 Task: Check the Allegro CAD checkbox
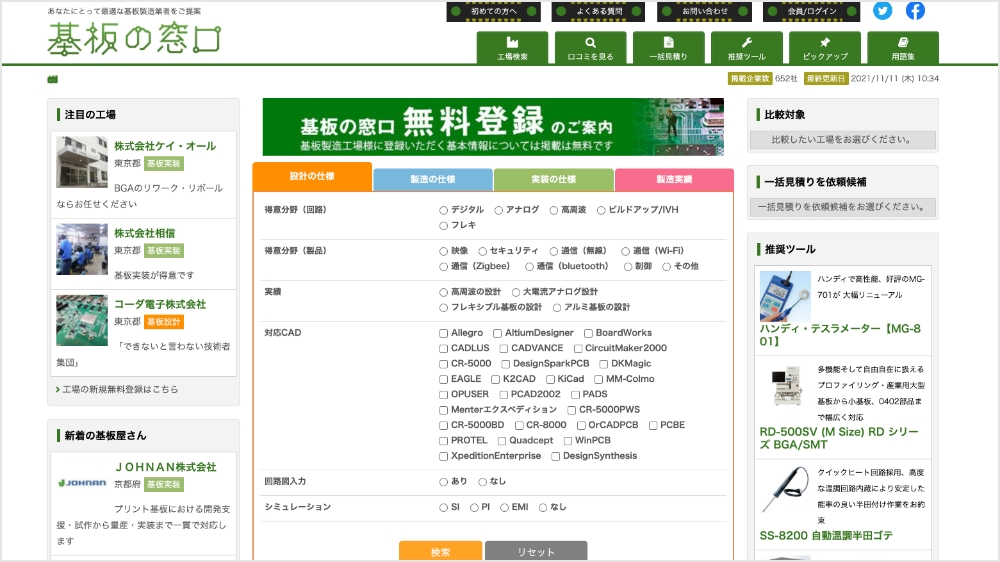[443, 333]
